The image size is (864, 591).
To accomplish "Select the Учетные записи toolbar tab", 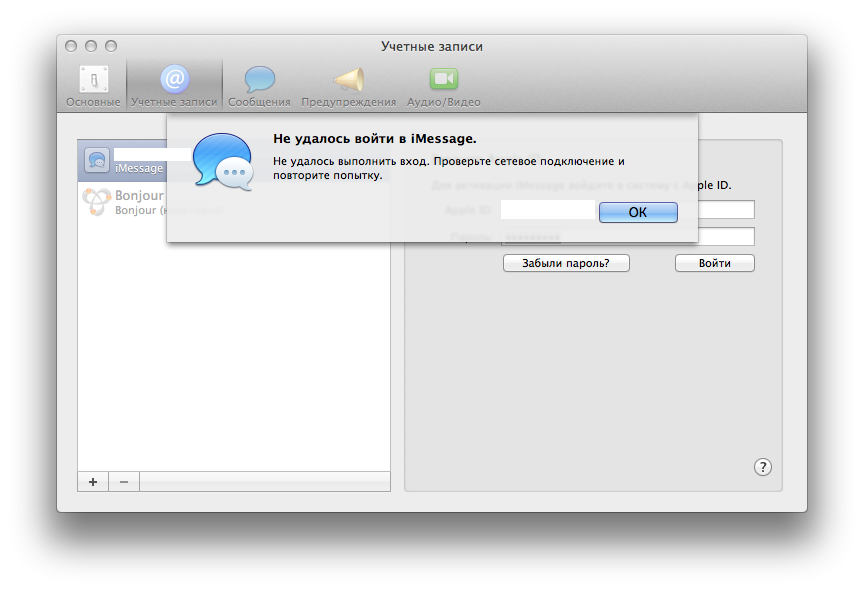I will coord(174,86).
